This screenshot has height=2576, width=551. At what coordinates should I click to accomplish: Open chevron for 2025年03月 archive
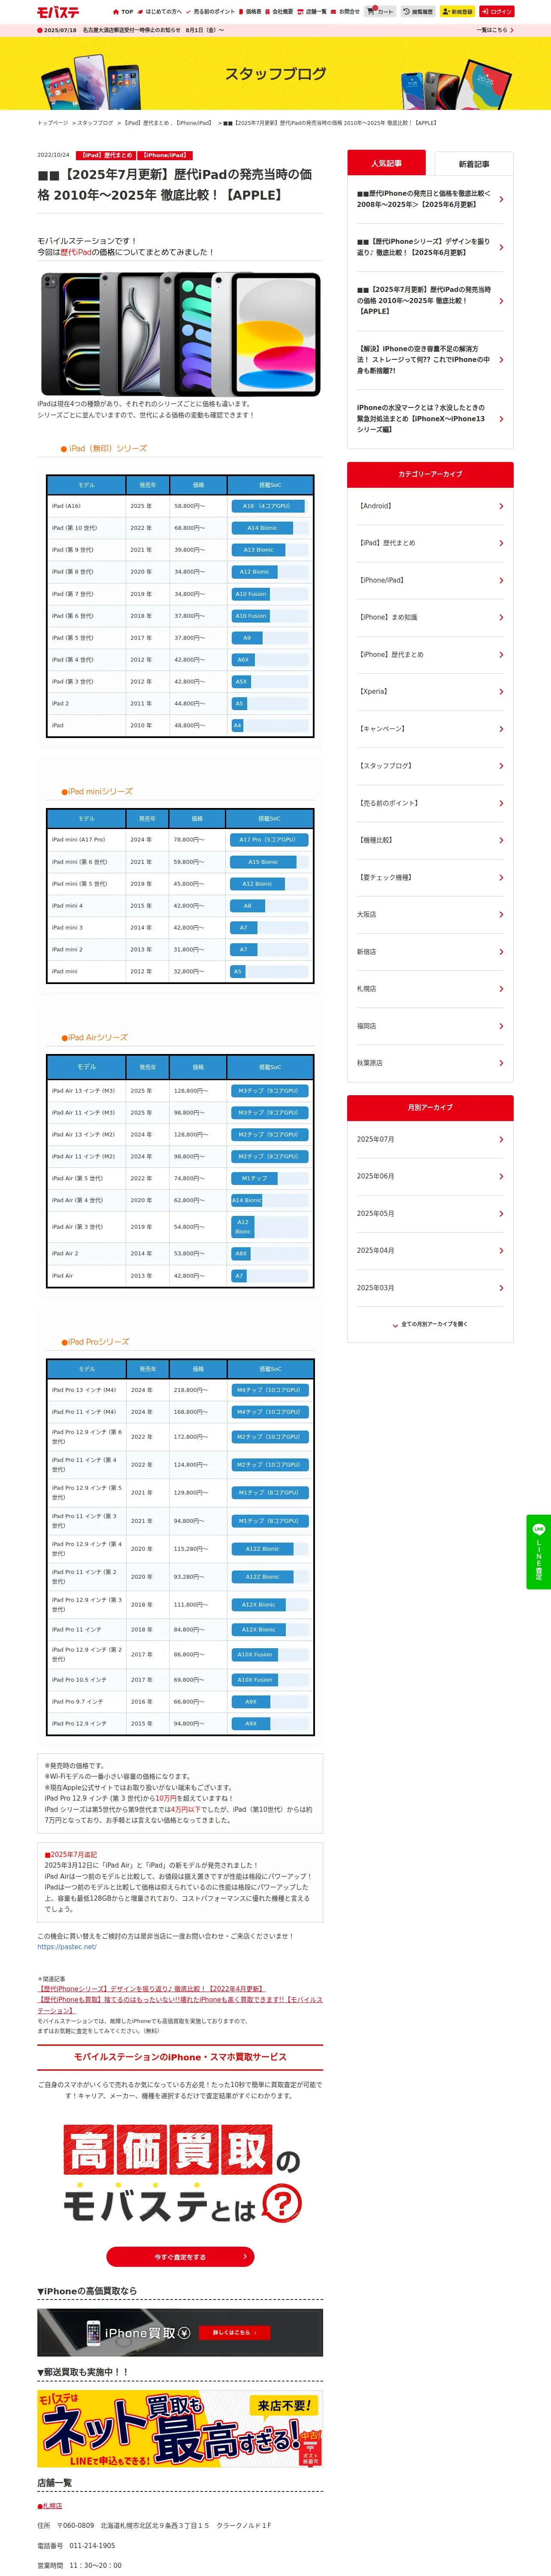[501, 1288]
